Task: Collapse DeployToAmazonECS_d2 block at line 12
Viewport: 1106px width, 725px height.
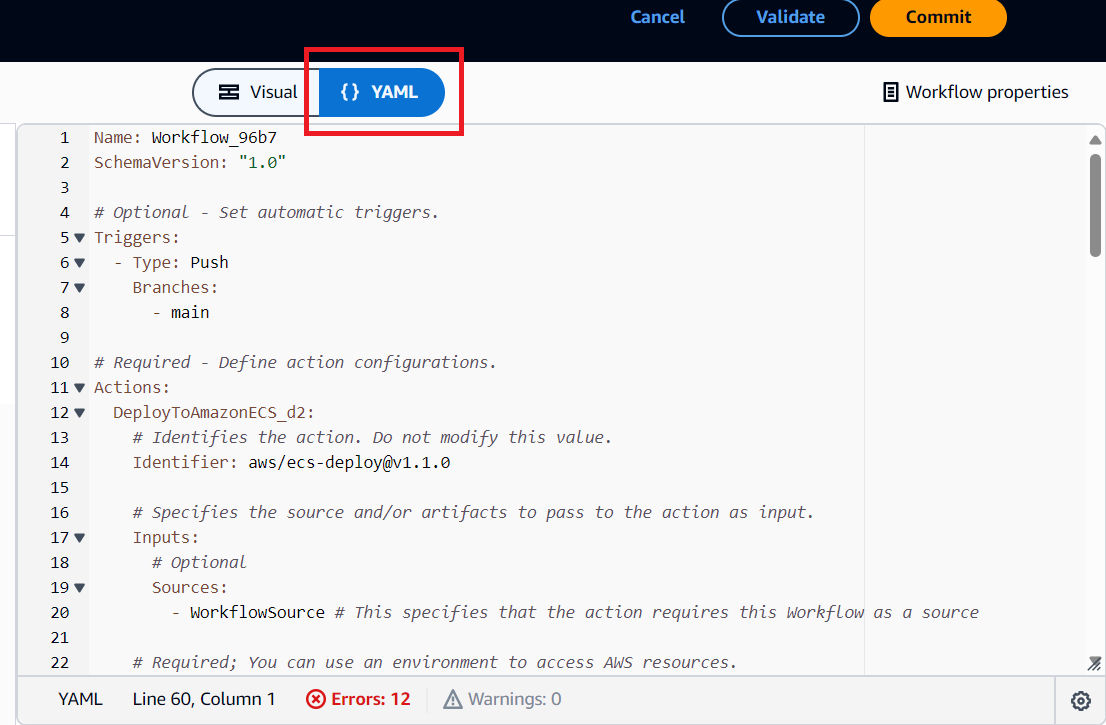Action: click(x=80, y=413)
